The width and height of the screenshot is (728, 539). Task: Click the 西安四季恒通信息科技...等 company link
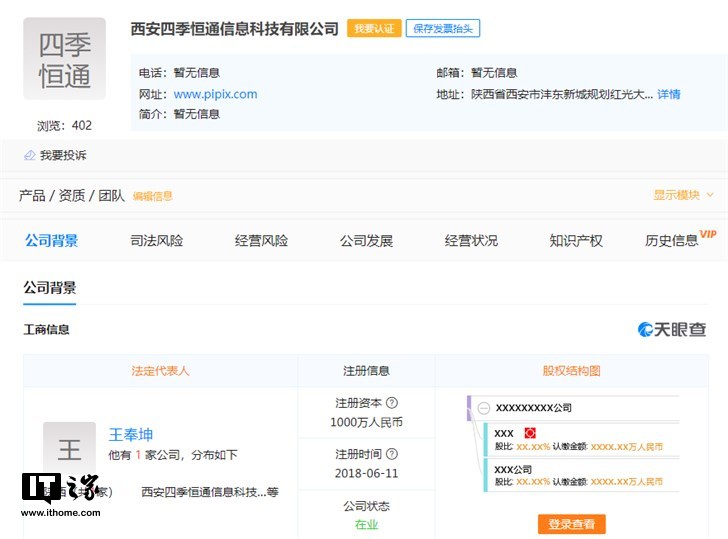point(210,492)
